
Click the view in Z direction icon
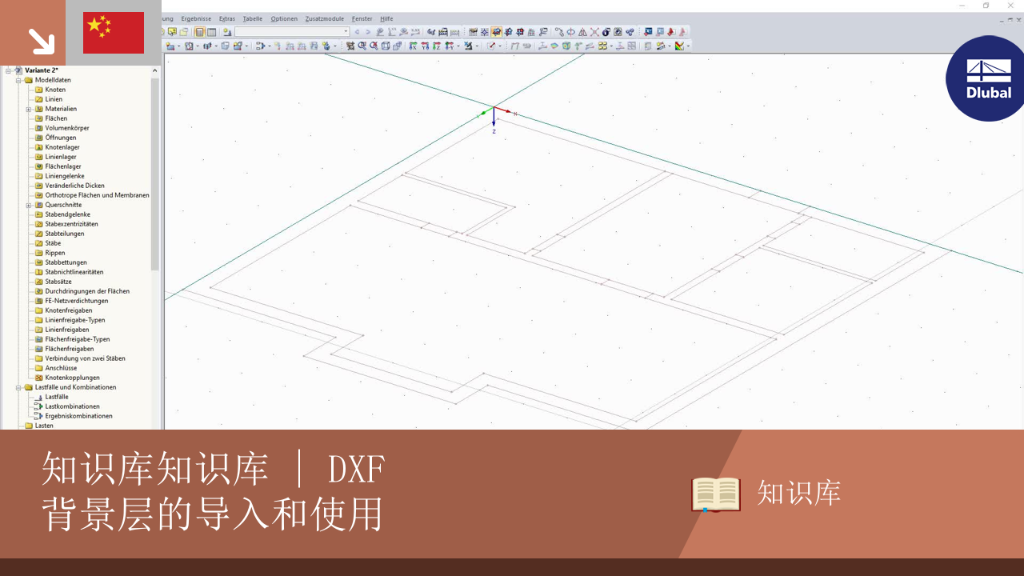tap(437, 46)
